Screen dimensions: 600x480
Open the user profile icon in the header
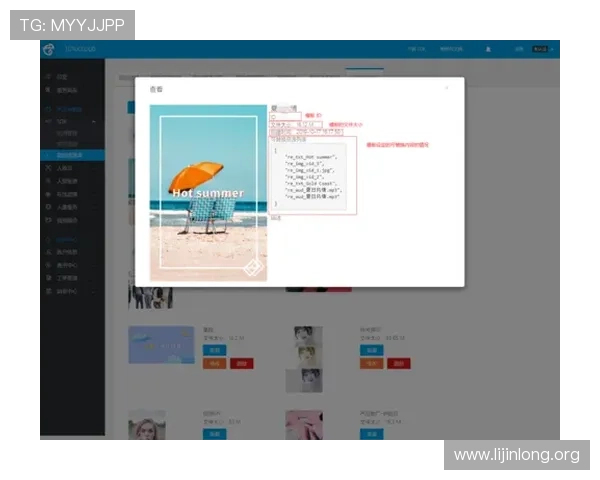click(x=488, y=49)
